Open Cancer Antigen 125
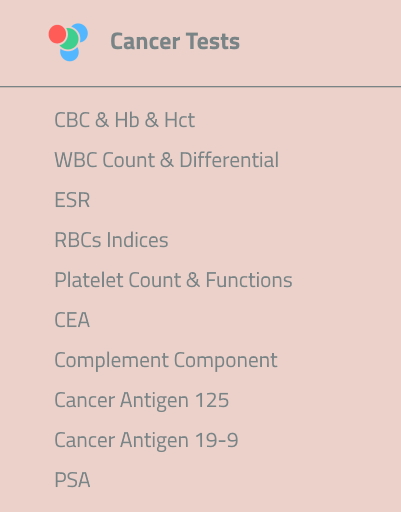 142,400
